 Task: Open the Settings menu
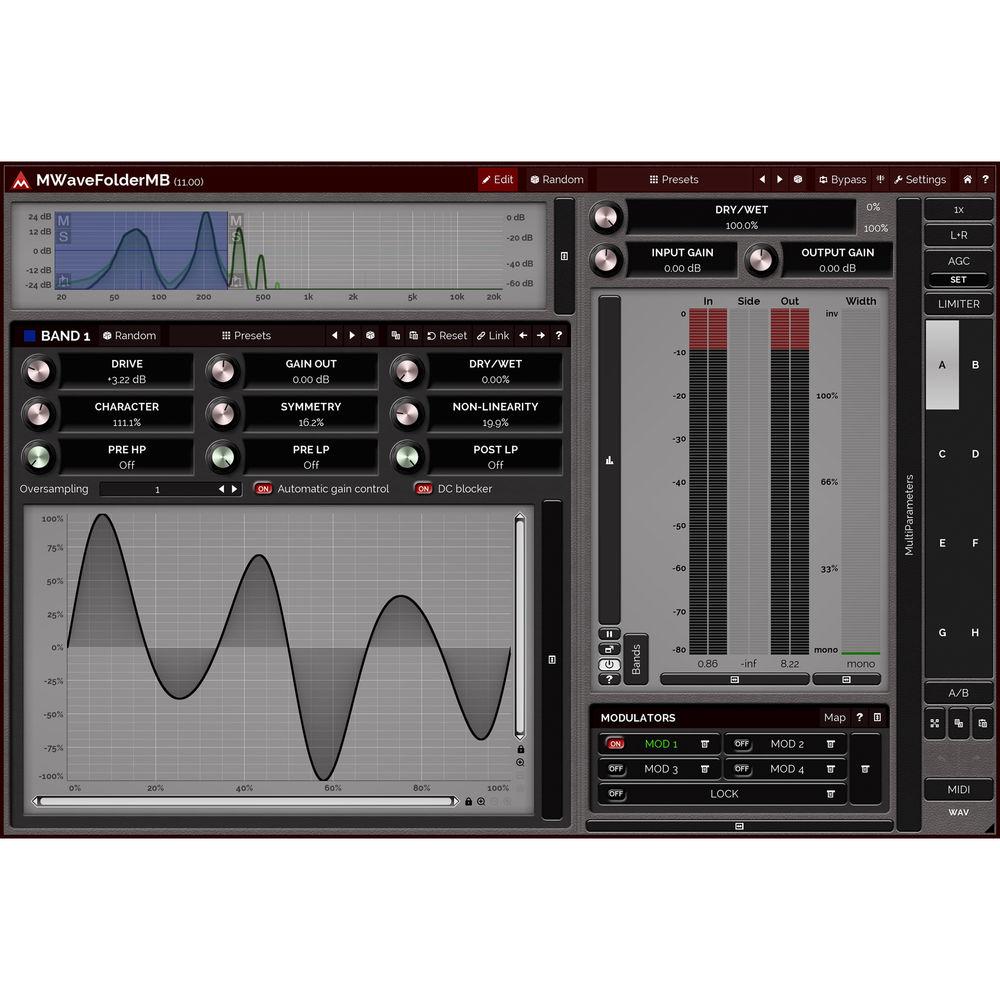click(x=919, y=180)
